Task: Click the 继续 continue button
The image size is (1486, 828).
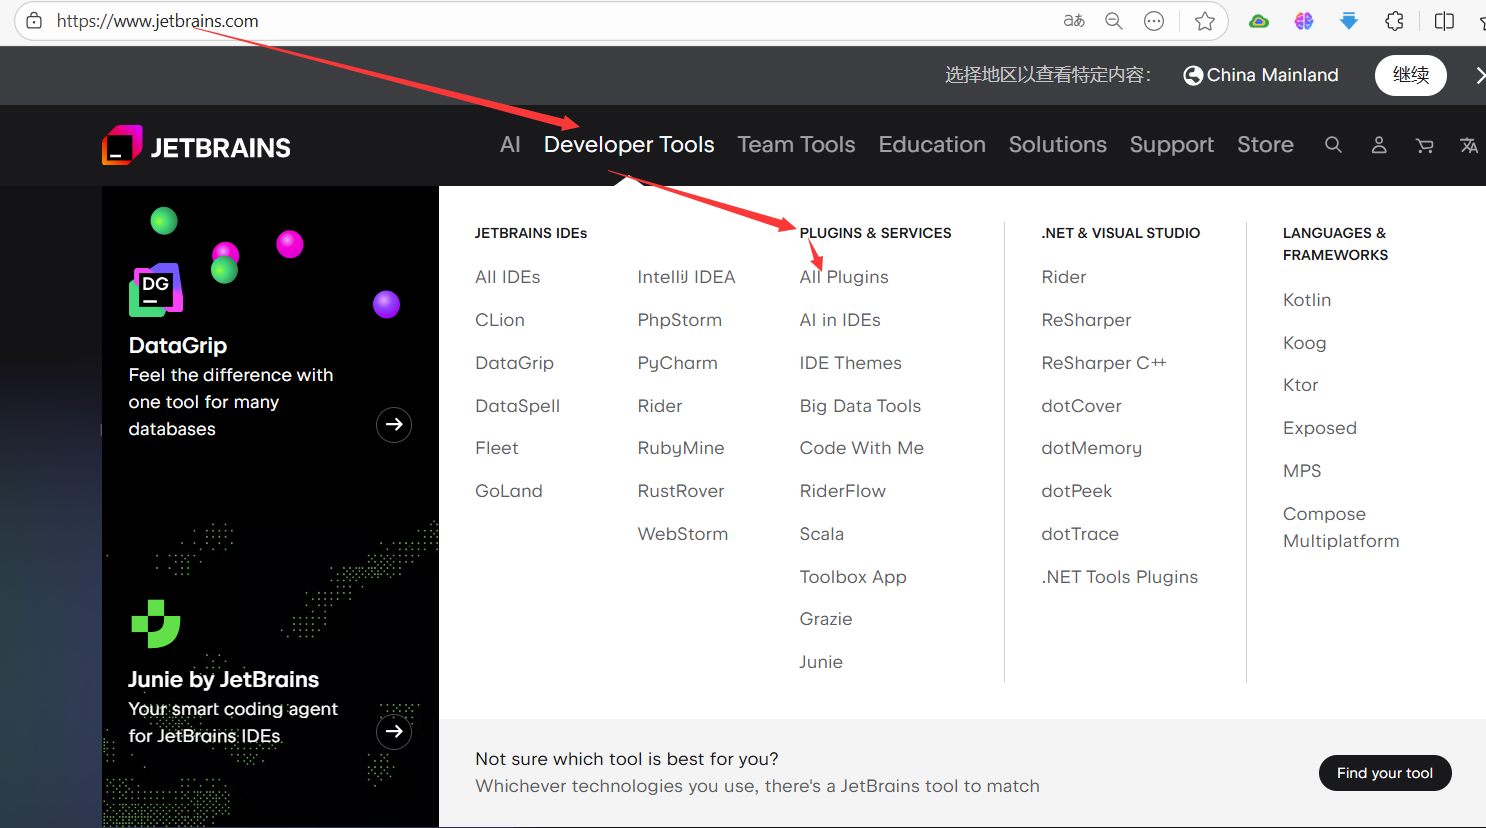Action: tap(1411, 76)
